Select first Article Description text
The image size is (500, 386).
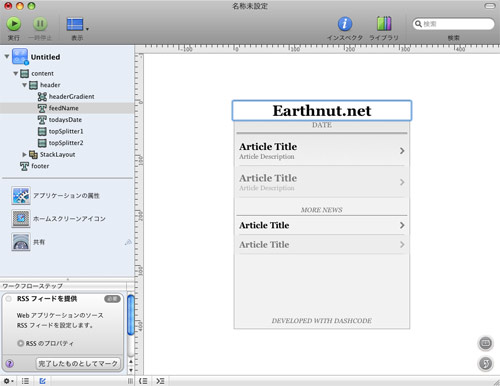tap(267, 157)
